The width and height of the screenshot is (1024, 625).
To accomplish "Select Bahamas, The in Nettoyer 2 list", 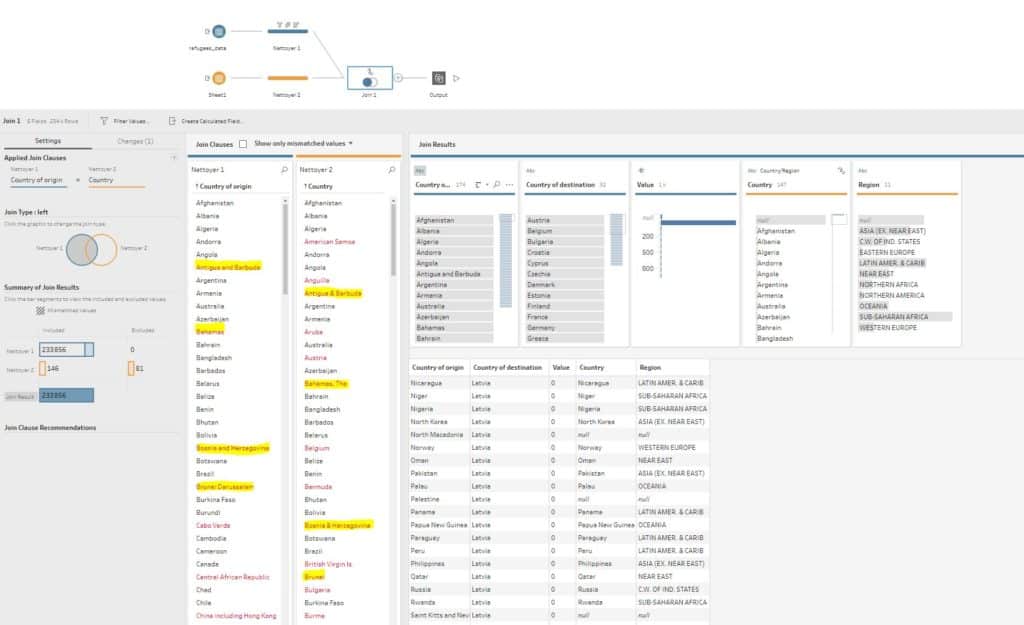I will 326,383.
